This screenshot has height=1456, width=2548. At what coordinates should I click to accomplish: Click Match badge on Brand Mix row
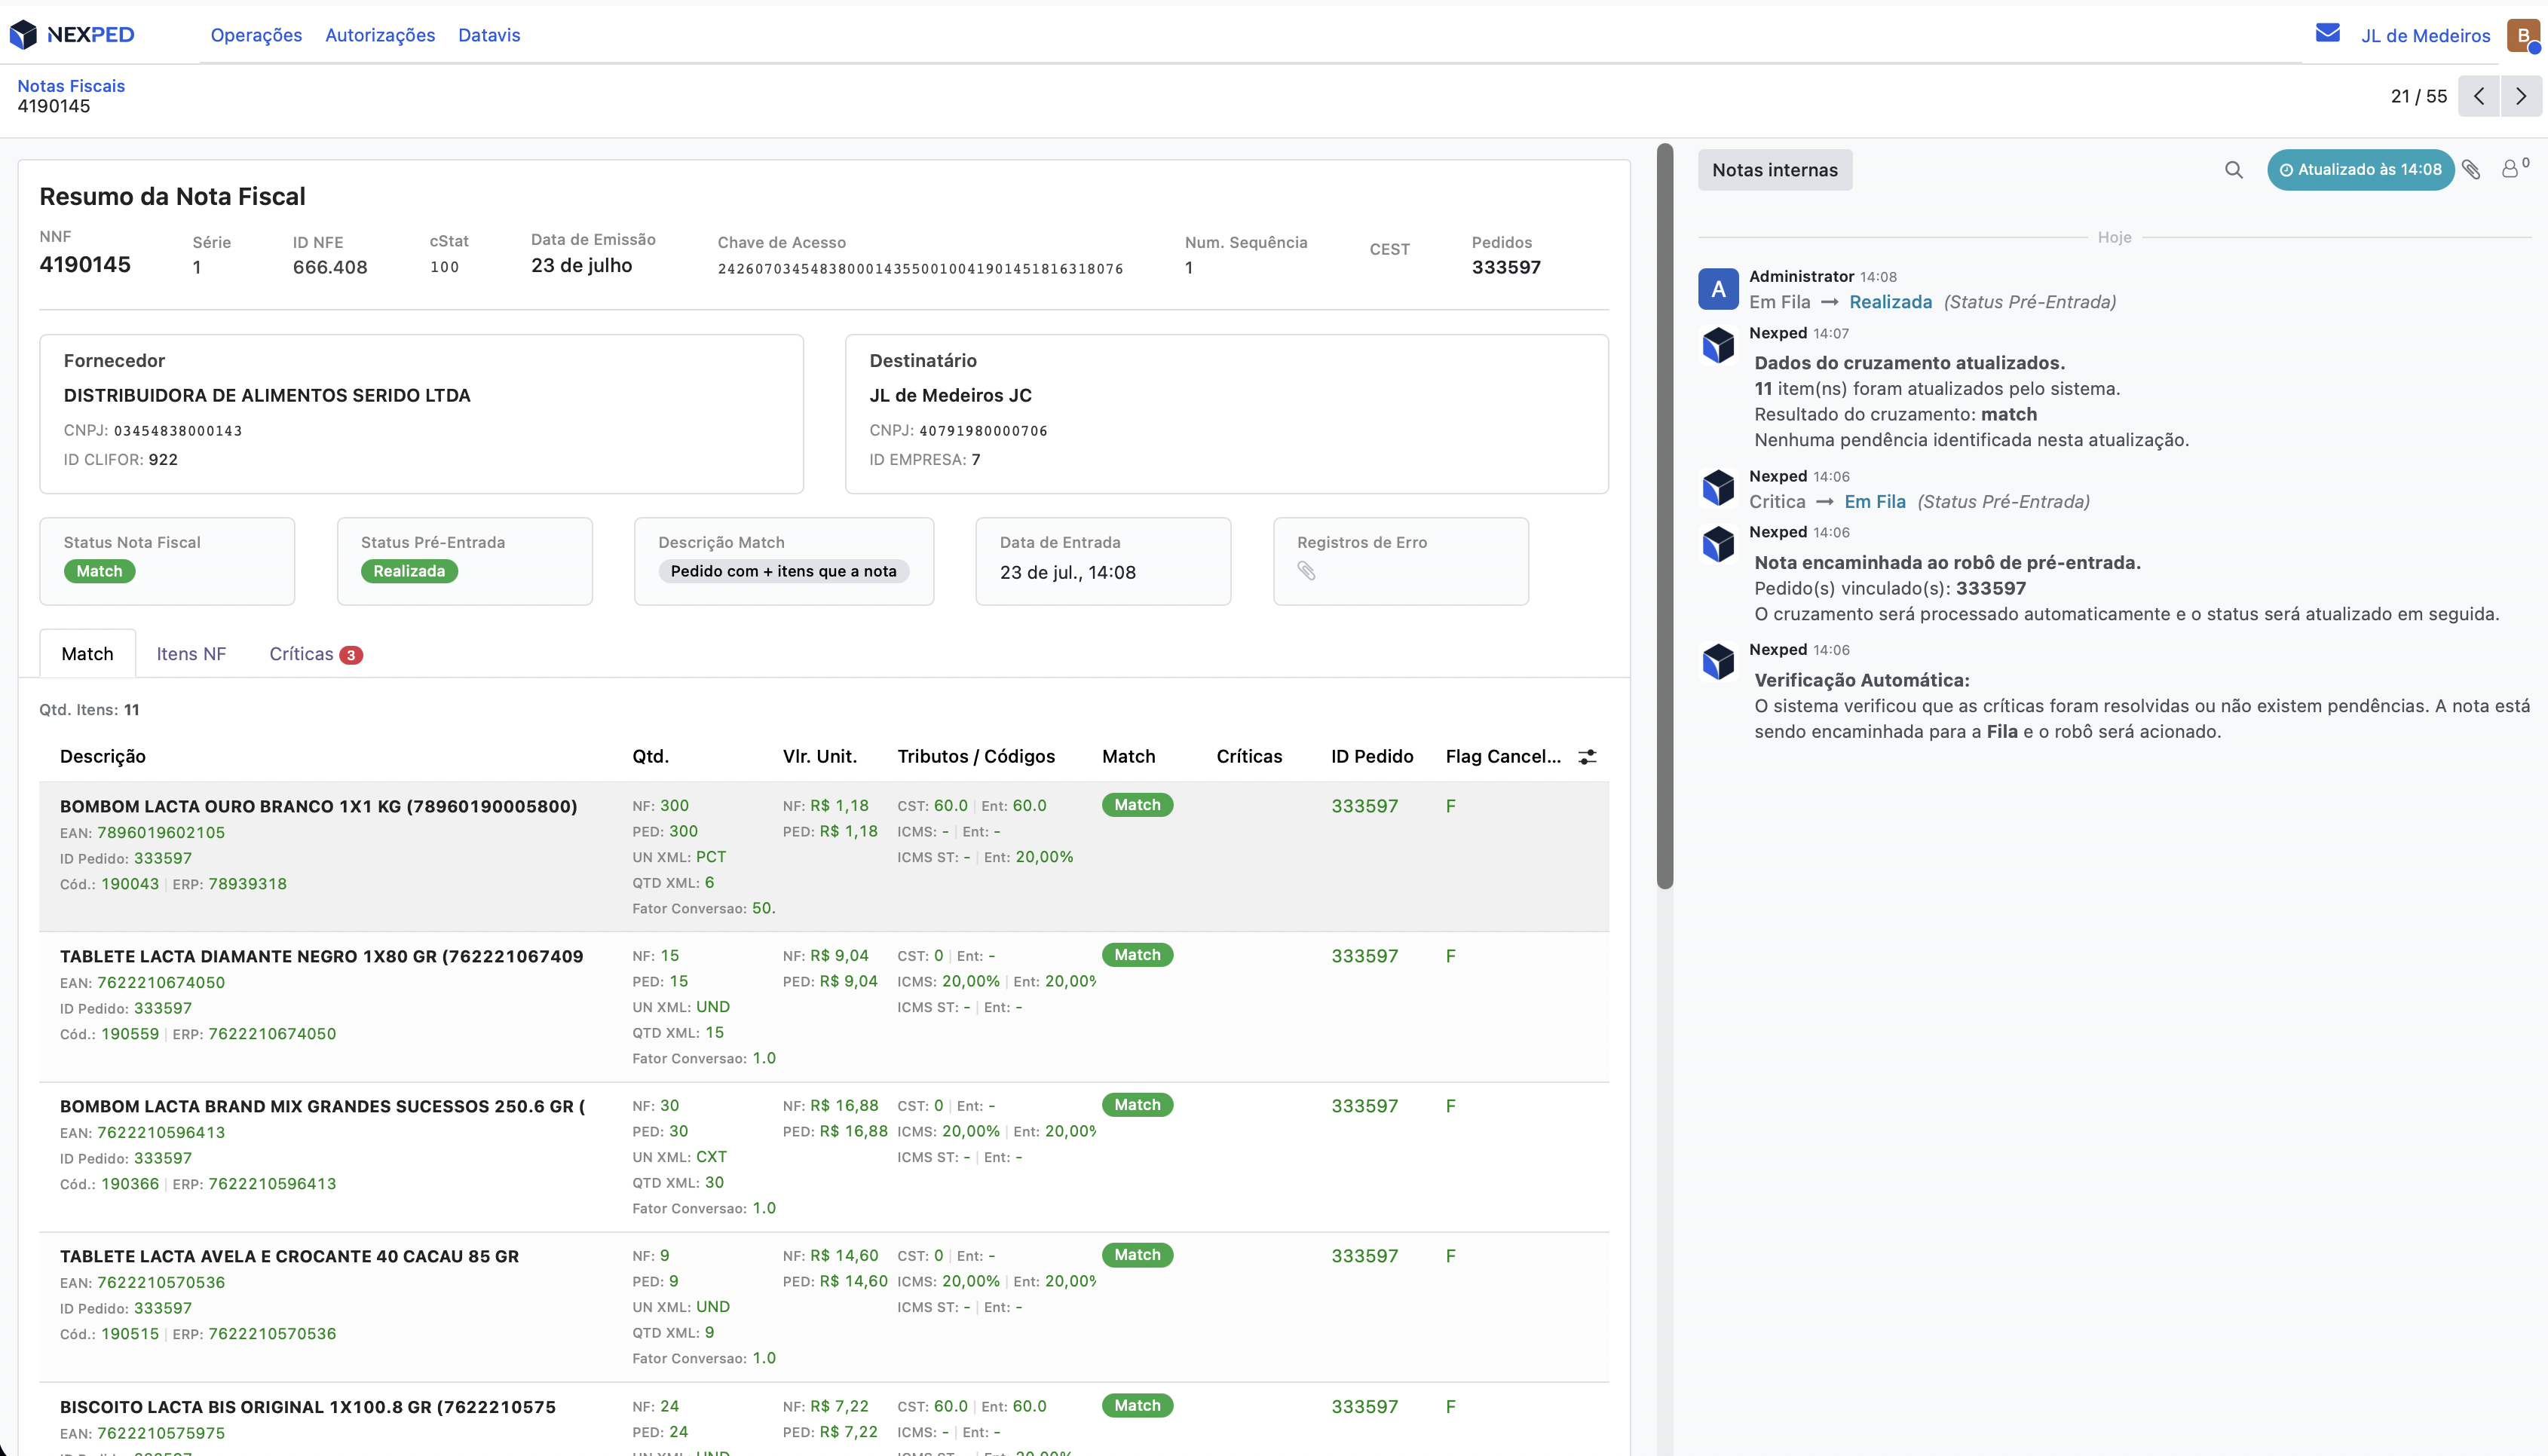[x=1137, y=1105]
